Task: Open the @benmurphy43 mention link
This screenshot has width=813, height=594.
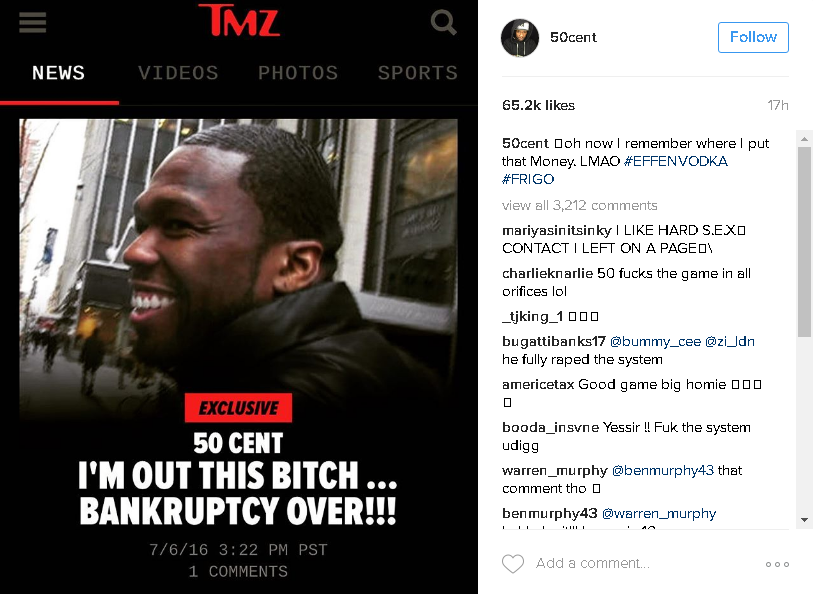Action: (x=663, y=471)
